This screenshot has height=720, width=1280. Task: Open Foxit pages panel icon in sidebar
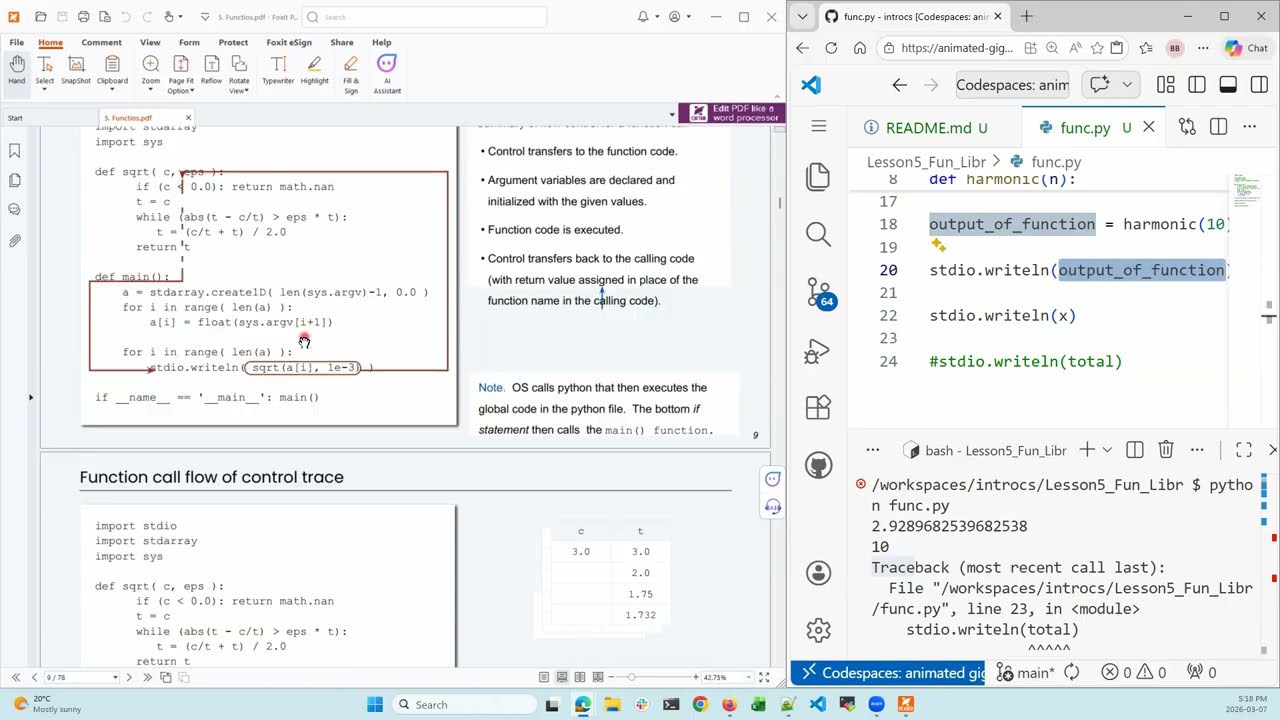point(15,180)
